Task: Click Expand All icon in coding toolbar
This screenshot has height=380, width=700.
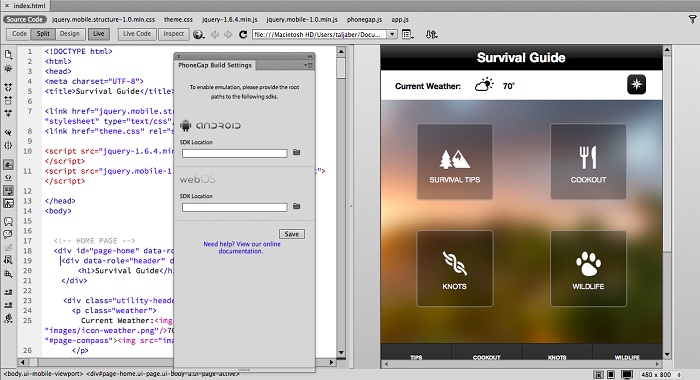Action: coord(8,113)
